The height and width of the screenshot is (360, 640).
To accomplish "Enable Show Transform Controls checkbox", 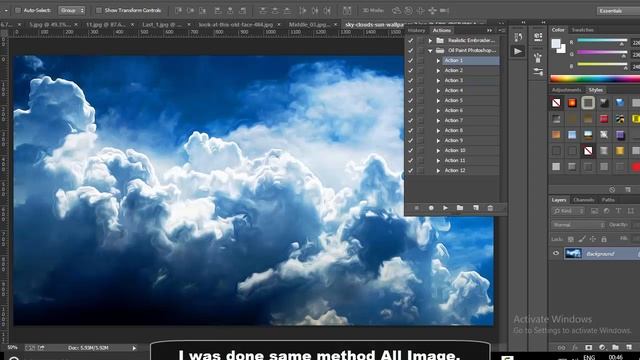I will [x=99, y=10].
